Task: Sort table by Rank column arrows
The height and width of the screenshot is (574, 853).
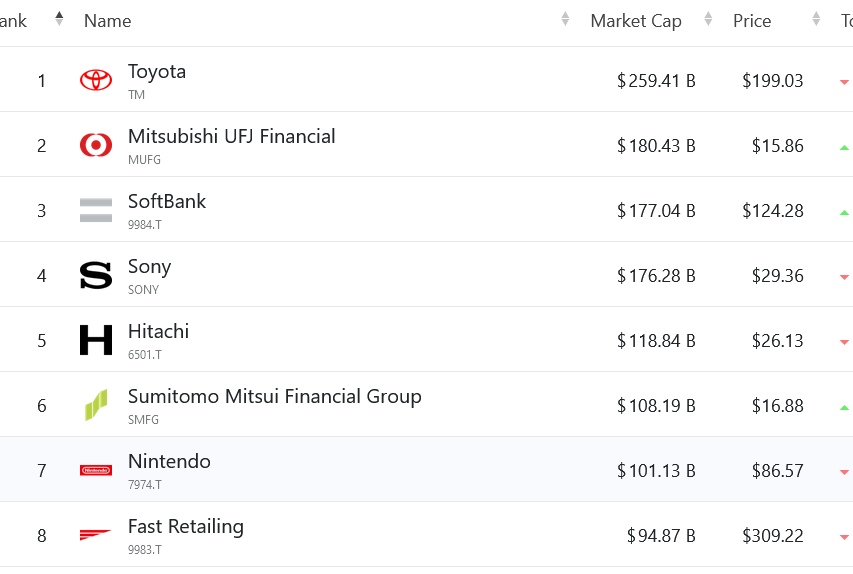Action: click(x=59, y=20)
